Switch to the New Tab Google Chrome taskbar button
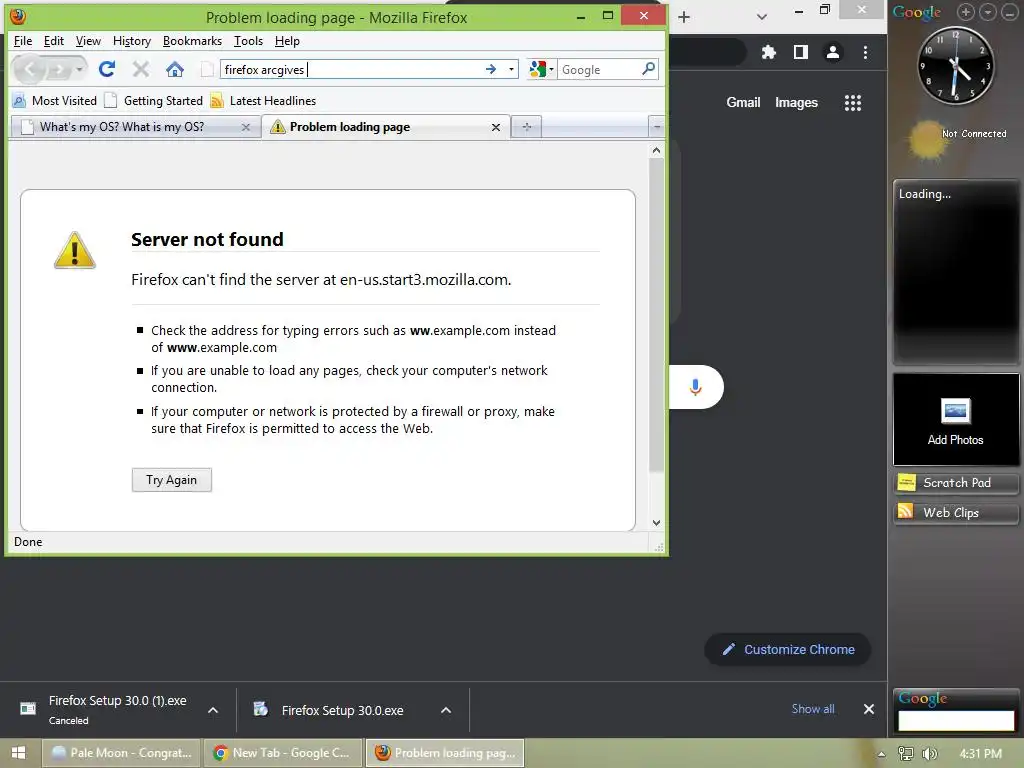Image resolution: width=1024 pixels, height=768 pixels. [x=282, y=753]
